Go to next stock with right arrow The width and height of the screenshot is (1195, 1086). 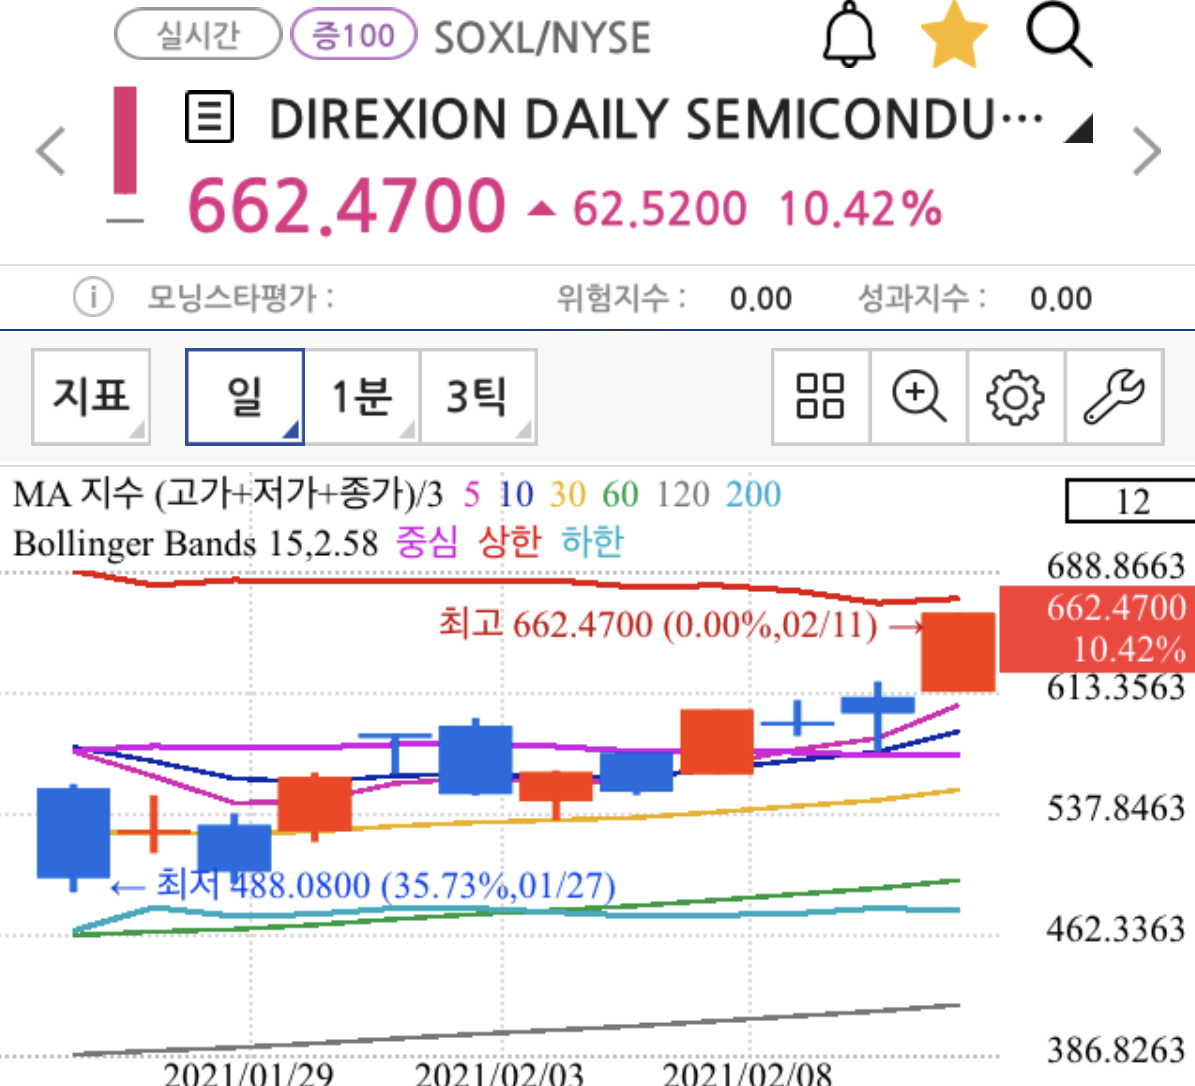(1146, 152)
